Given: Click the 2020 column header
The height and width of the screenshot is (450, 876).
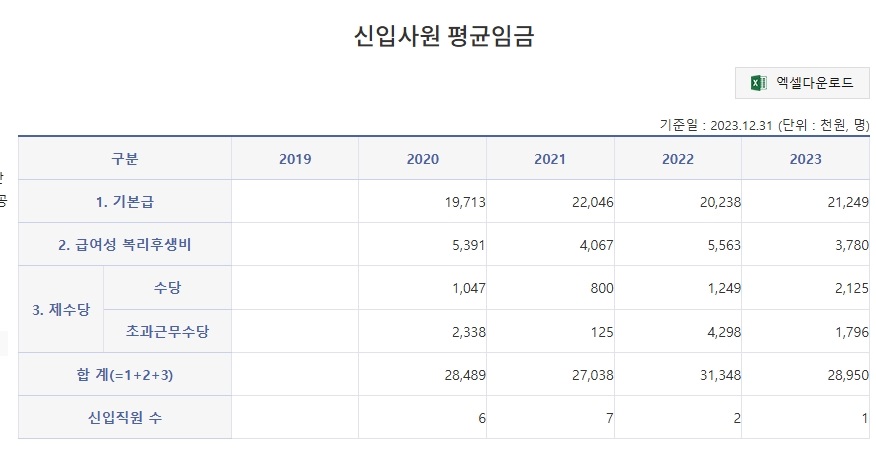Looking at the screenshot, I should tap(422, 159).
